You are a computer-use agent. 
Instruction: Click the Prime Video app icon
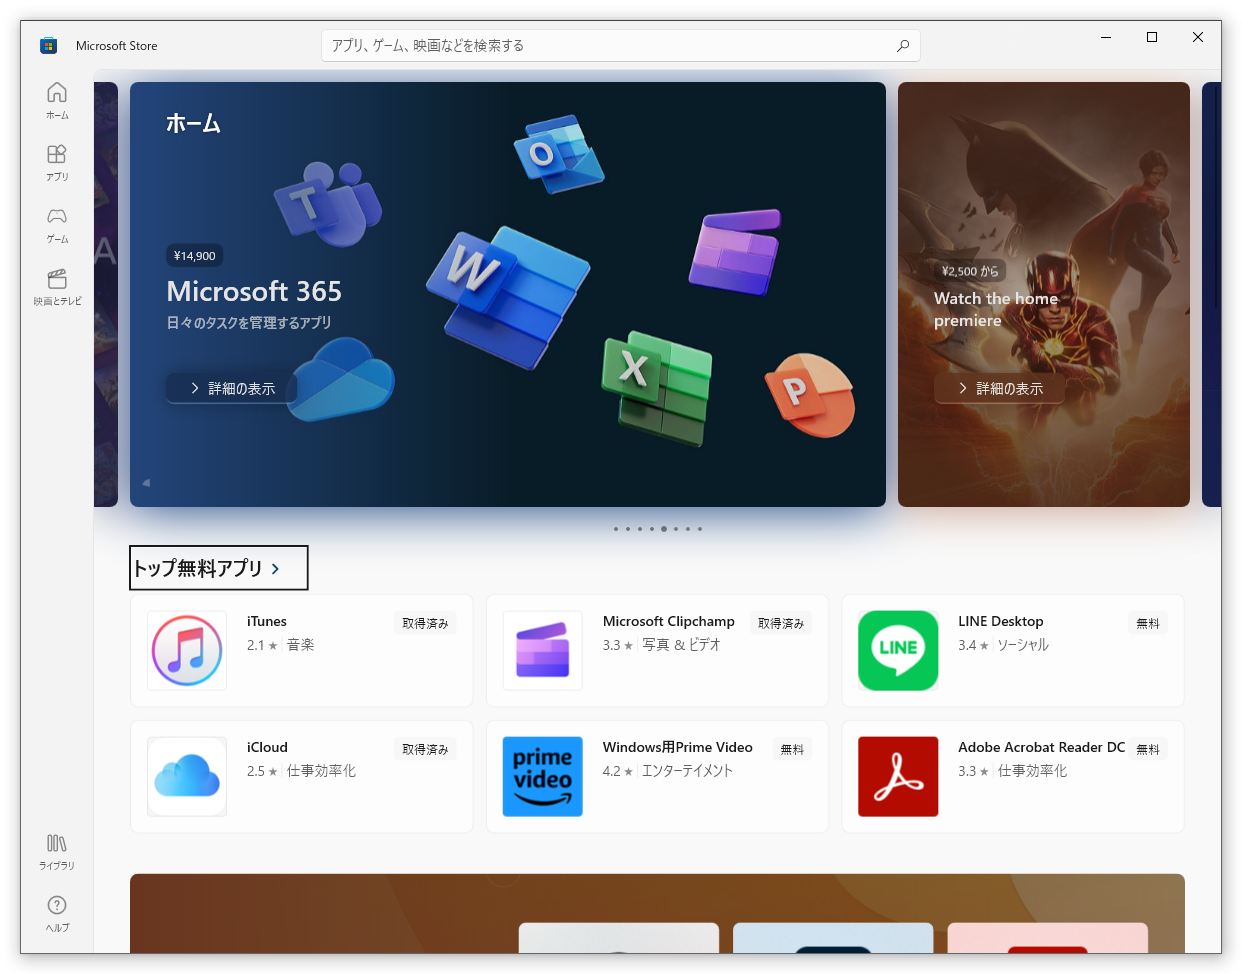pyautogui.click(x=543, y=777)
